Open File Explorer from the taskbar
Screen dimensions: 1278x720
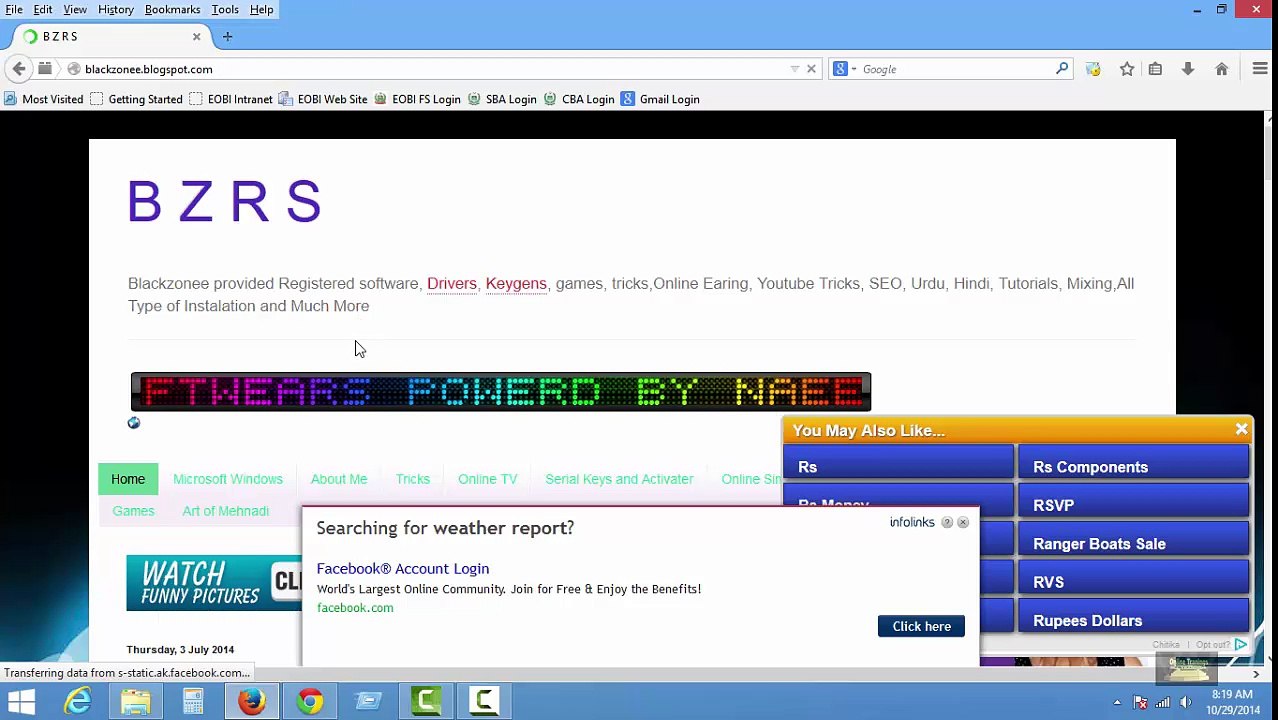point(136,701)
